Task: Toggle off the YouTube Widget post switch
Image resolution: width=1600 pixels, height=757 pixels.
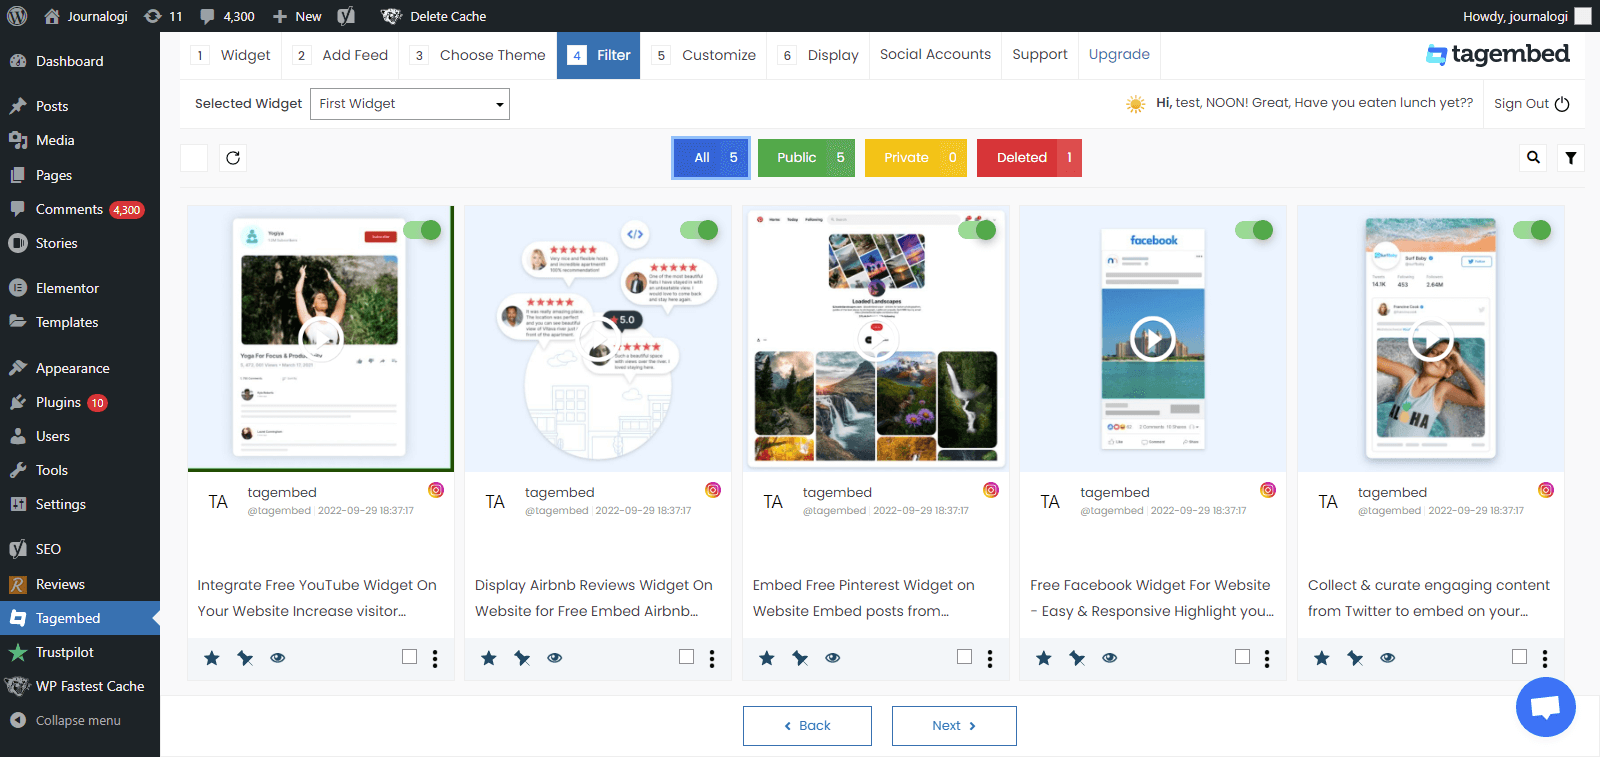Action: point(422,230)
